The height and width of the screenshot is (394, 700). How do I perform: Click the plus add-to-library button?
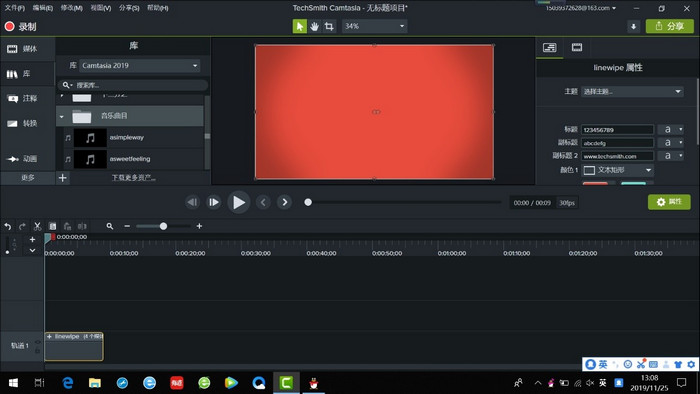(62, 178)
